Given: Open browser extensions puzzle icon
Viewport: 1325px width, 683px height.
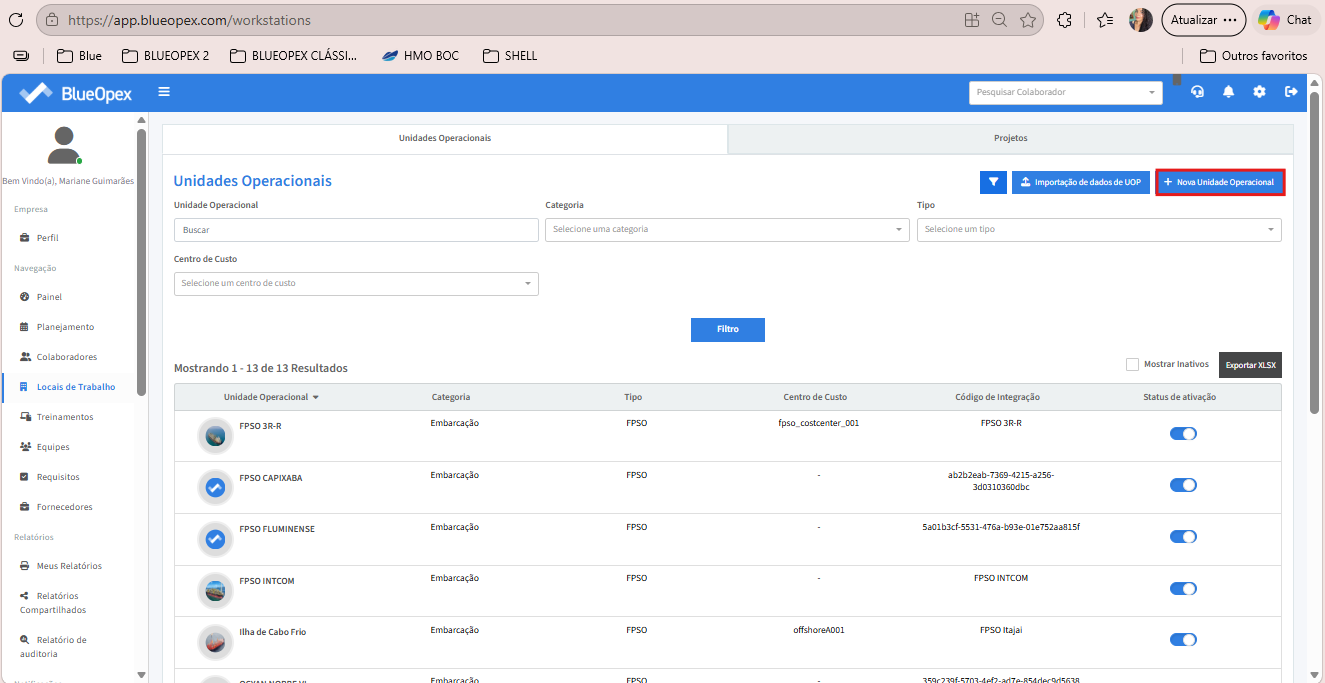Looking at the screenshot, I should (1065, 20).
